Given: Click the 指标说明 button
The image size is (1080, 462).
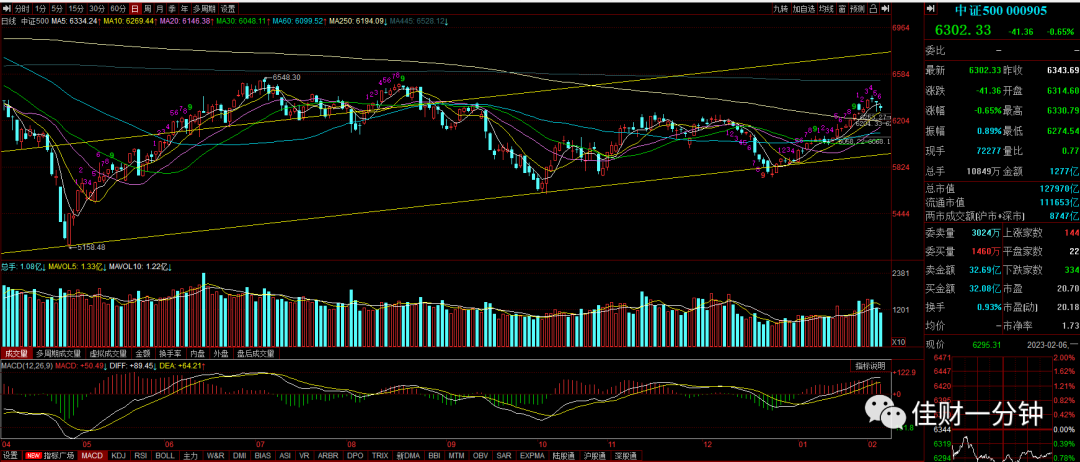Looking at the screenshot, I should click(x=871, y=365).
